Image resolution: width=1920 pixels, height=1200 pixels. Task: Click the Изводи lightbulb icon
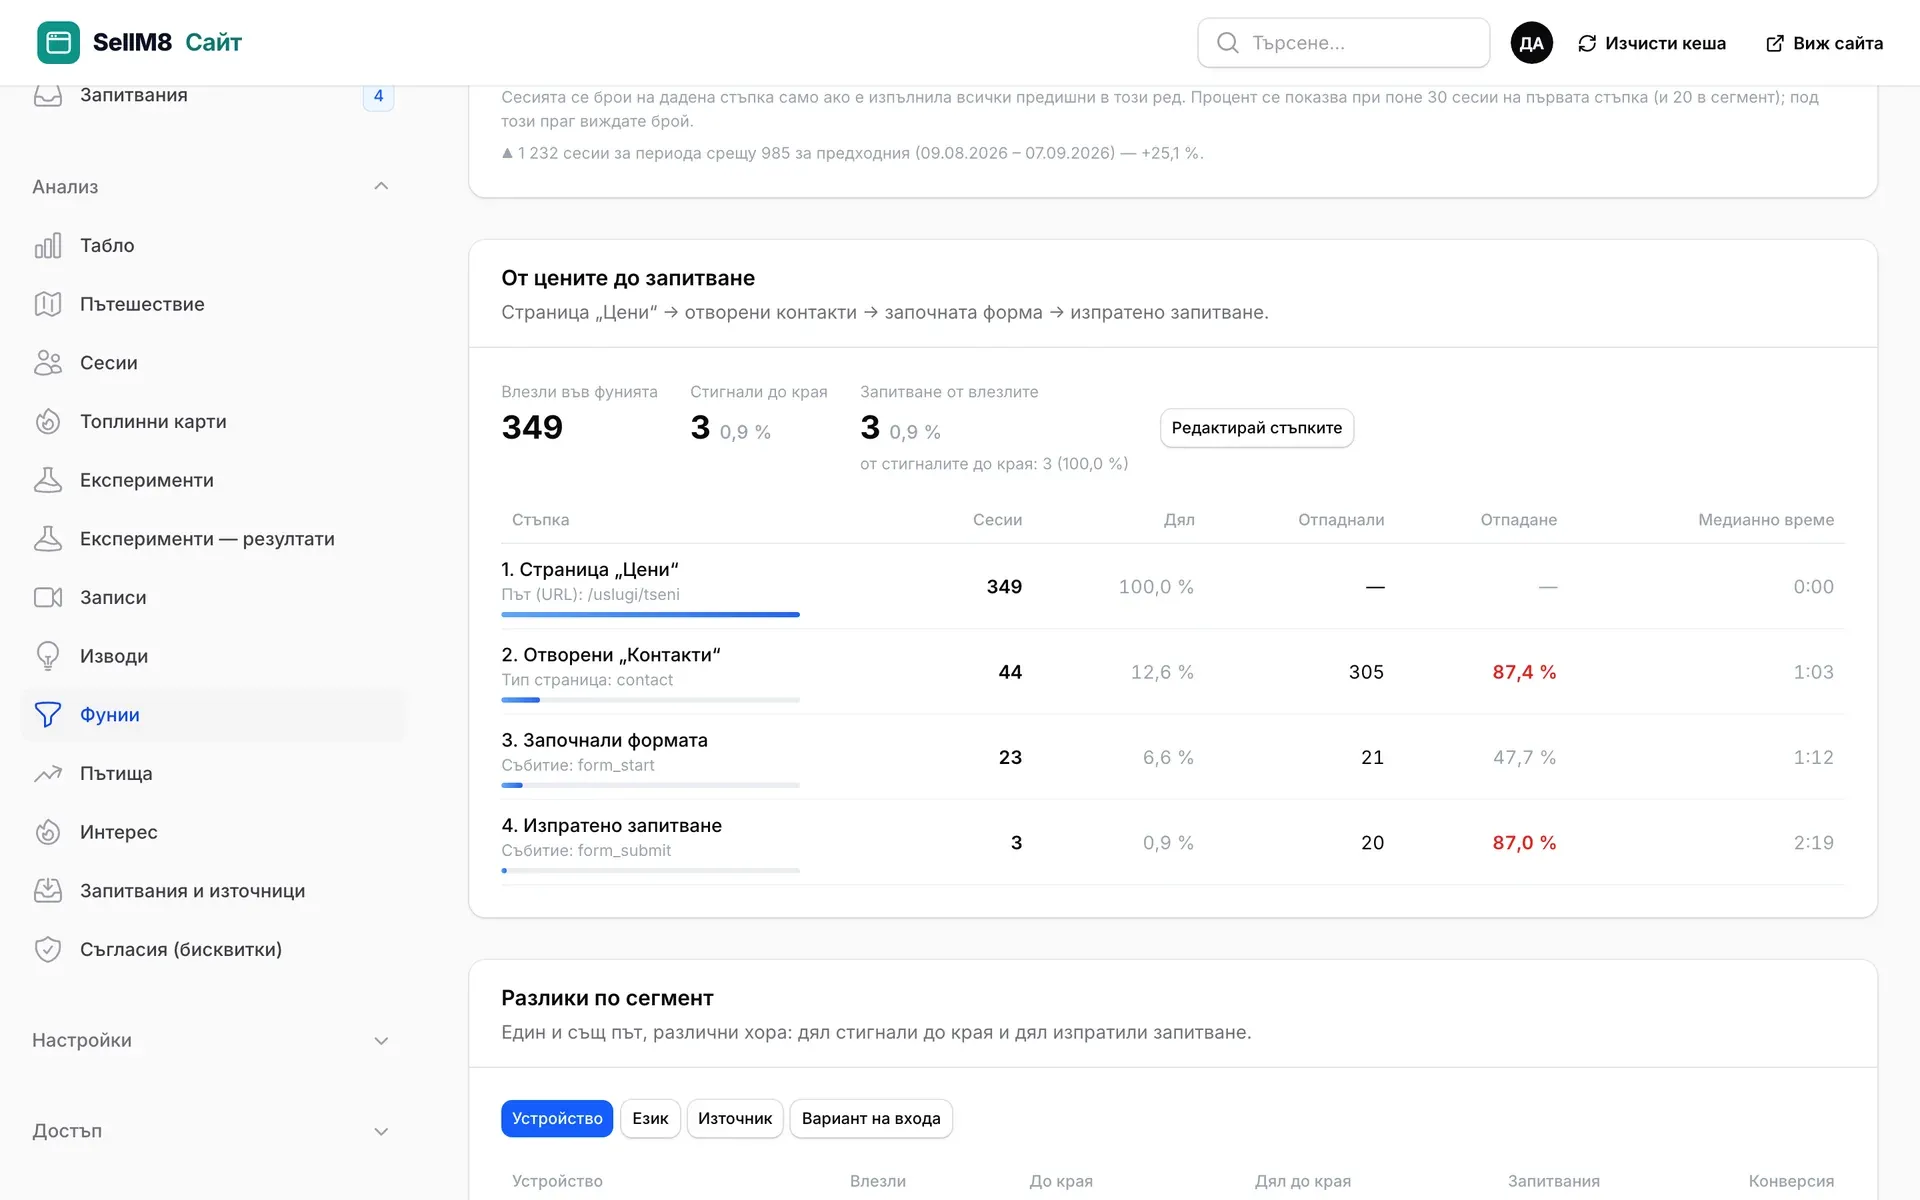click(x=48, y=656)
